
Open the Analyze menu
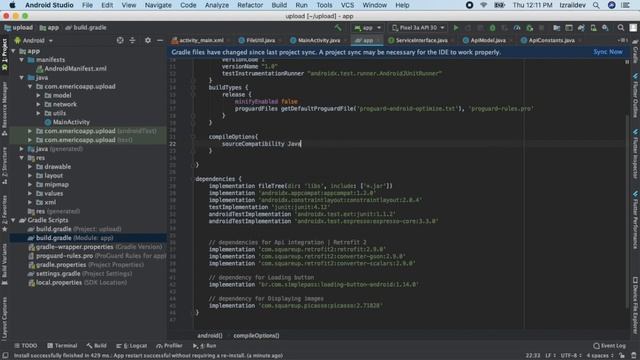coord(217,5)
